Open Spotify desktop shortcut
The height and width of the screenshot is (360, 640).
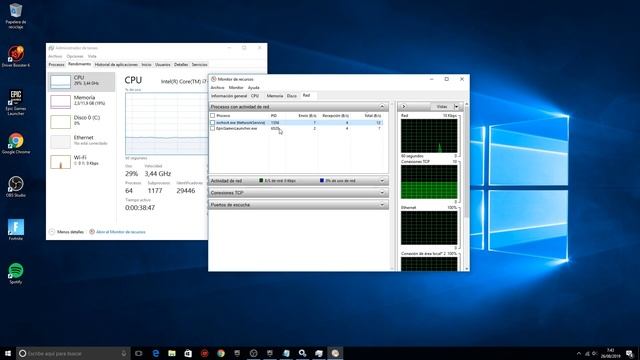(x=16, y=273)
